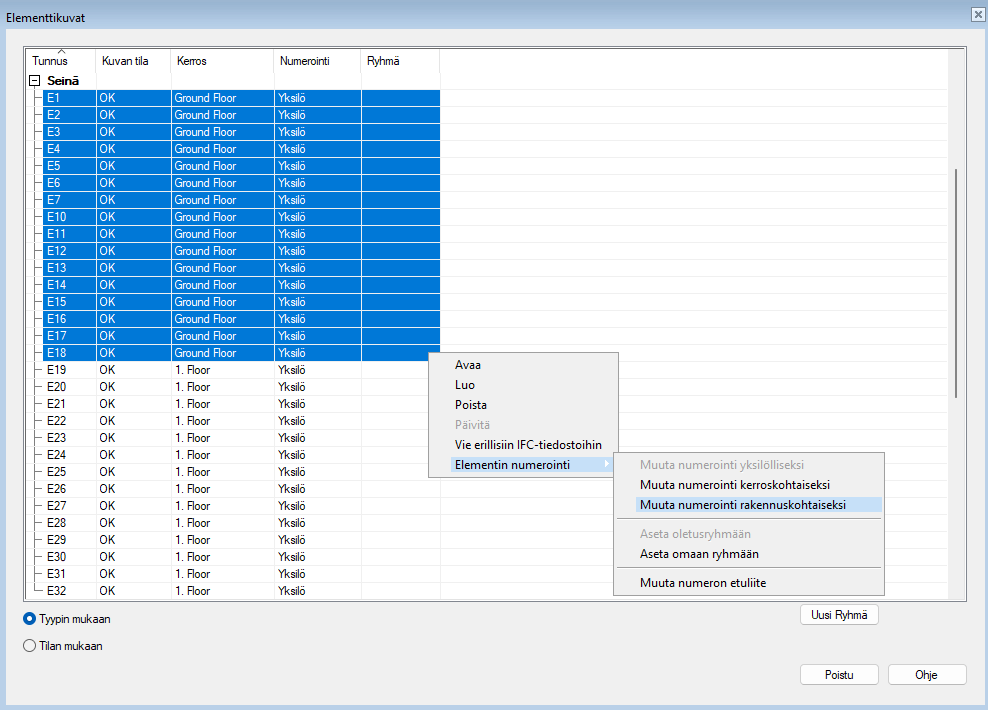Select tree row E31
The height and width of the screenshot is (710, 988).
[x=242, y=574]
